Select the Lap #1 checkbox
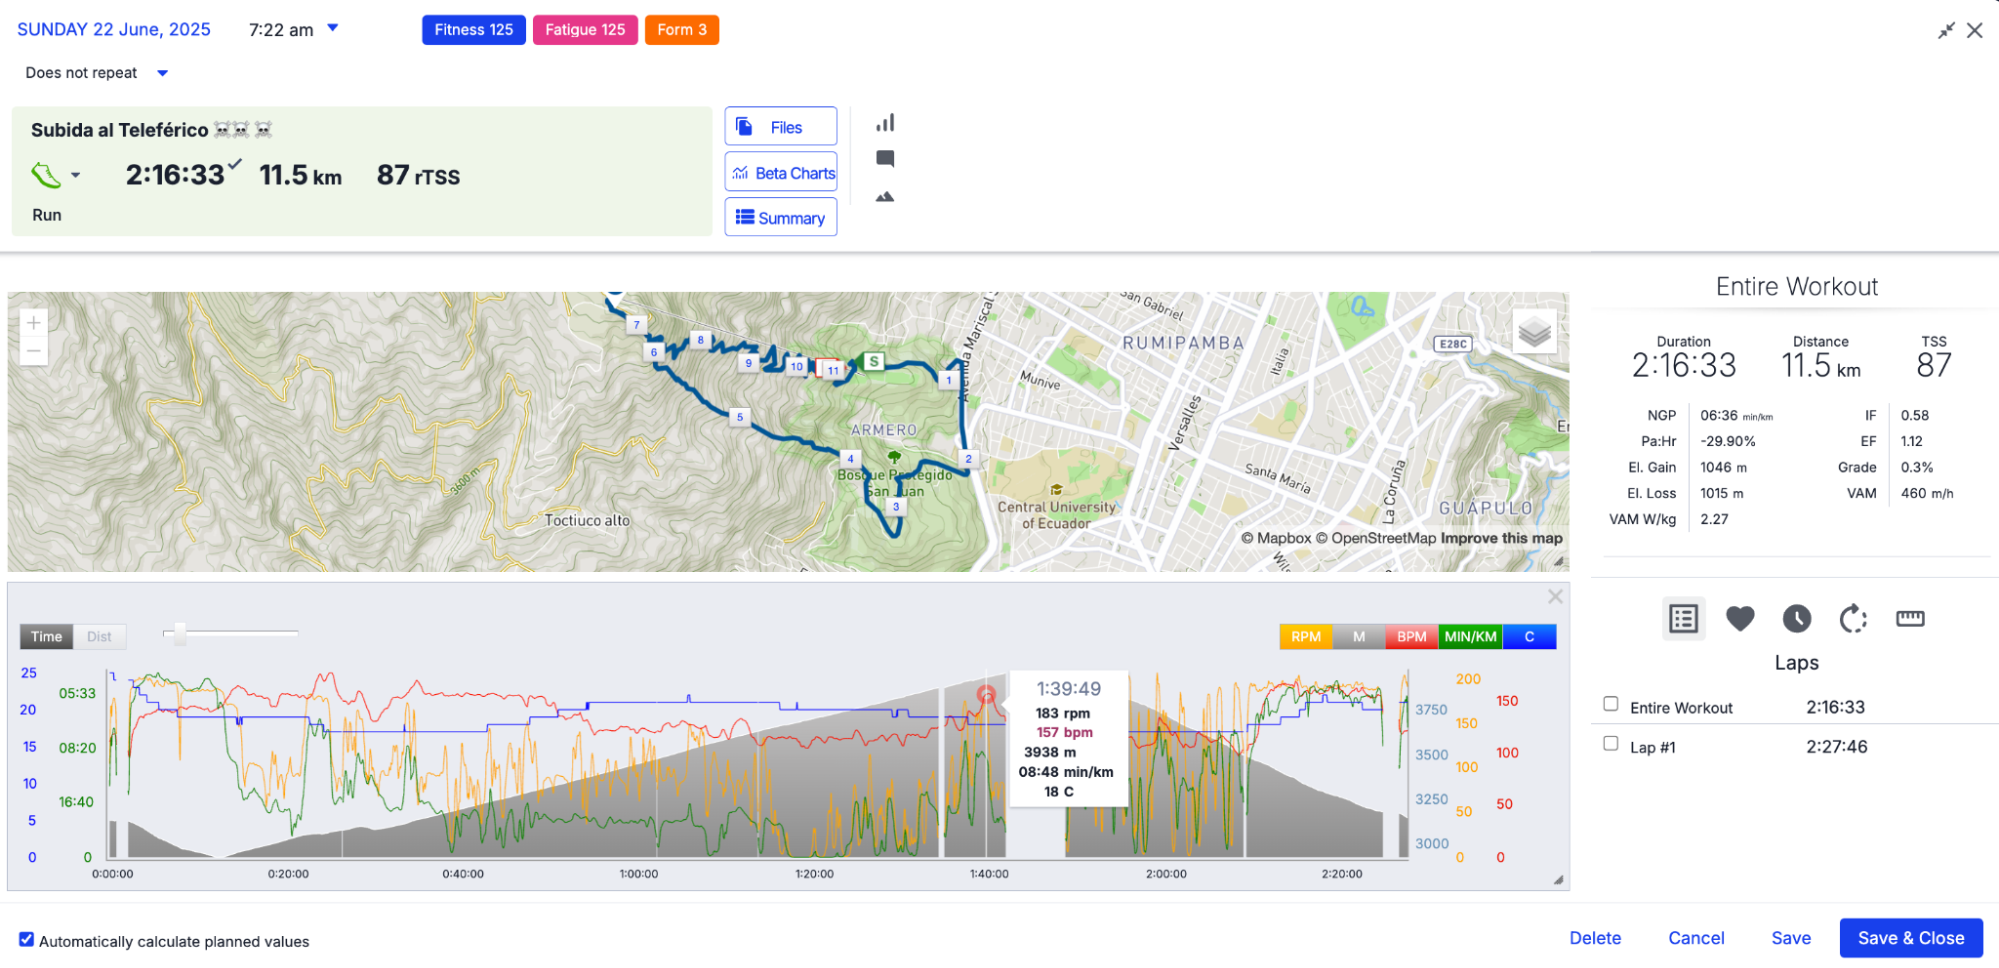This screenshot has width=1999, height=968. point(1610,744)
